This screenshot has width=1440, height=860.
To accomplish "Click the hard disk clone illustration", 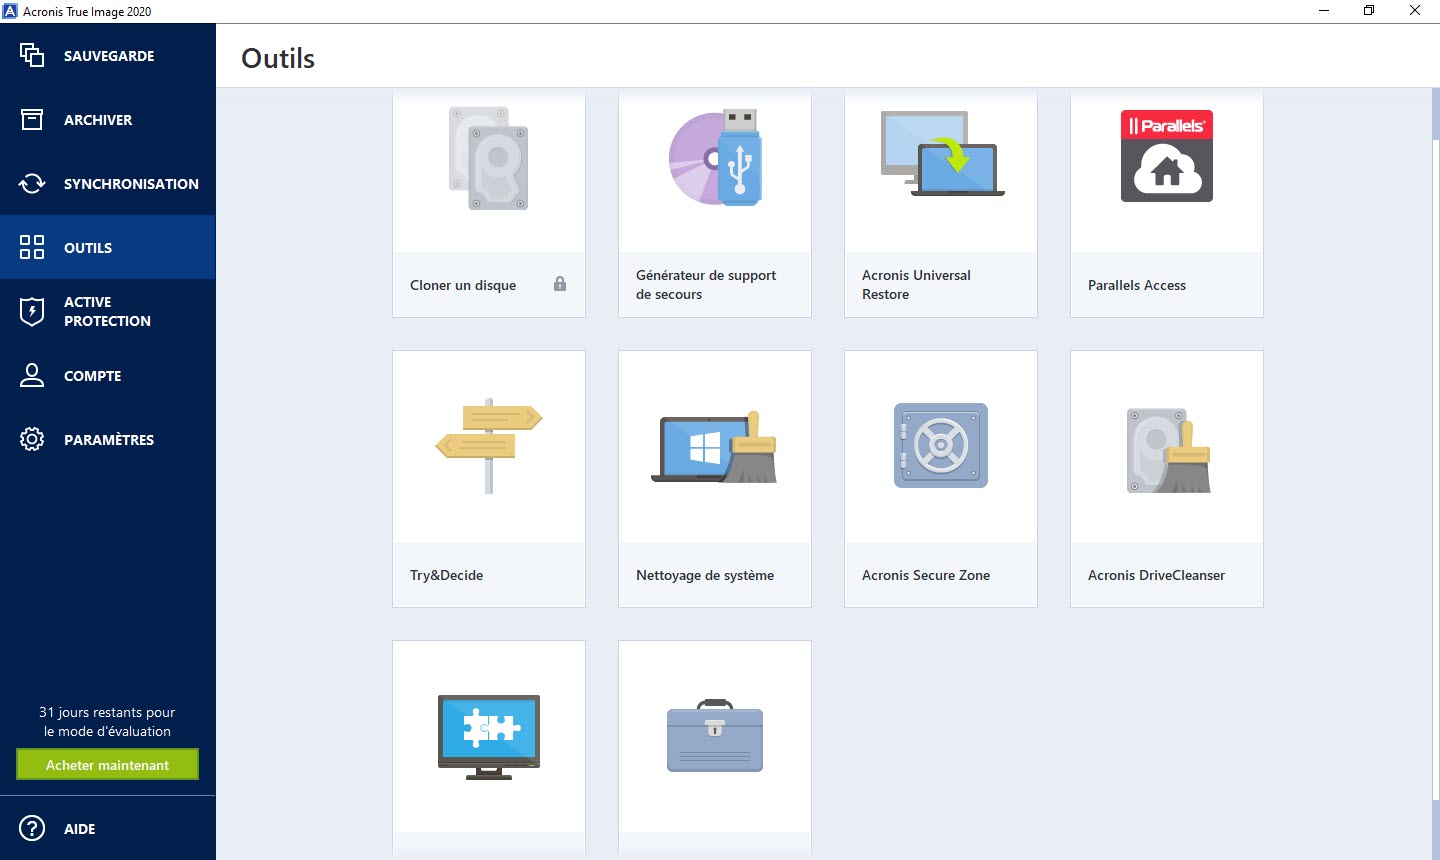I will click(489, 158).
